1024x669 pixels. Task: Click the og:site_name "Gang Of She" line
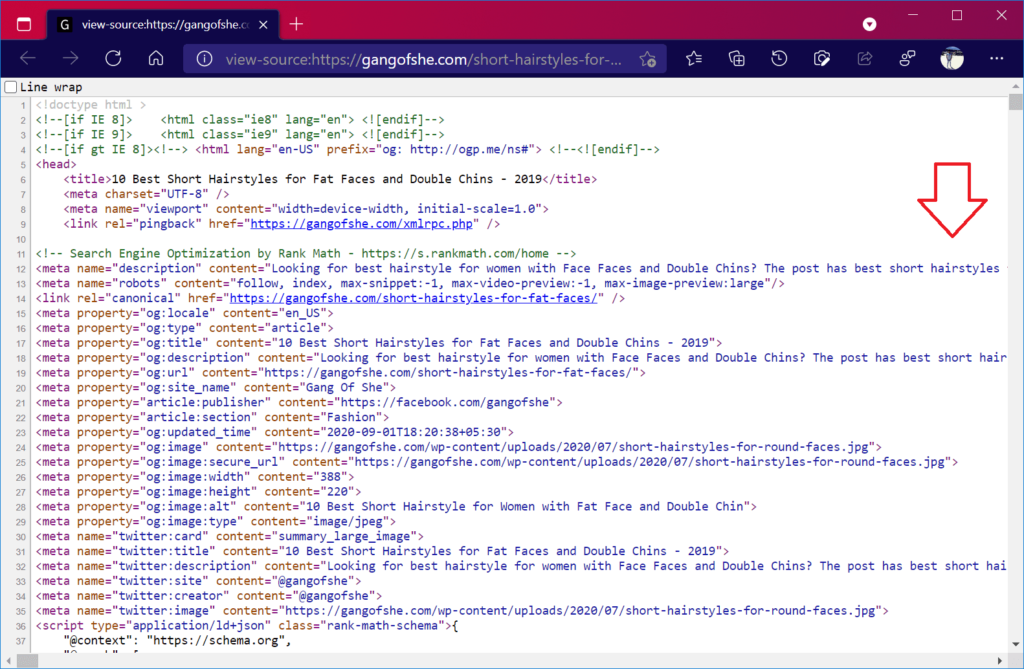point(216,387)
